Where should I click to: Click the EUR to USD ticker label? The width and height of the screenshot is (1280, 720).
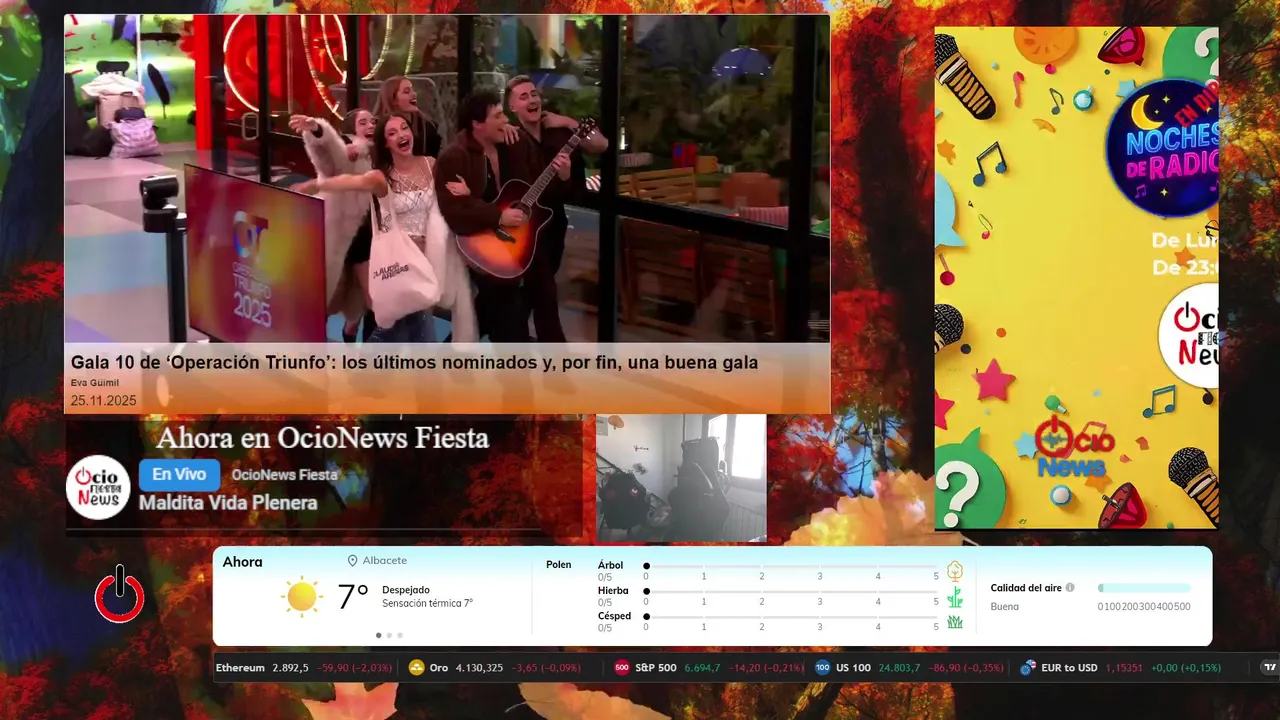pos(1069,668)
